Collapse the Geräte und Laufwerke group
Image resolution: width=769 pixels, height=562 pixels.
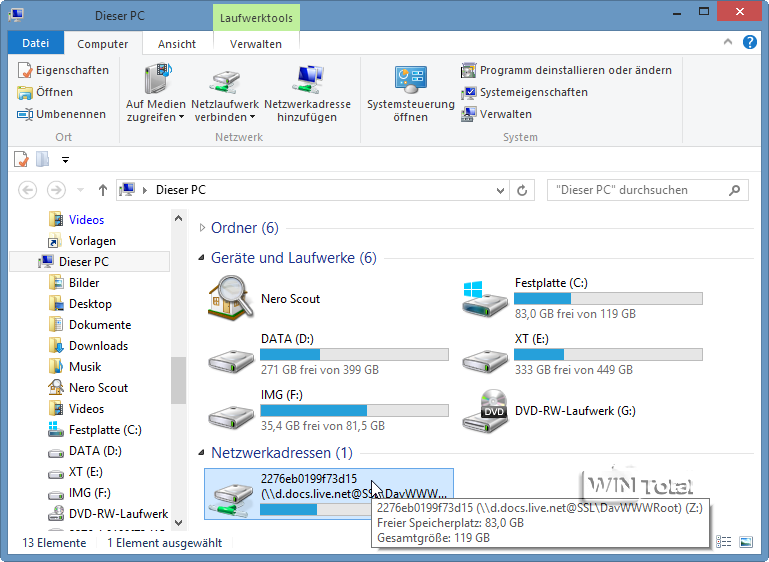coord(202,257)
